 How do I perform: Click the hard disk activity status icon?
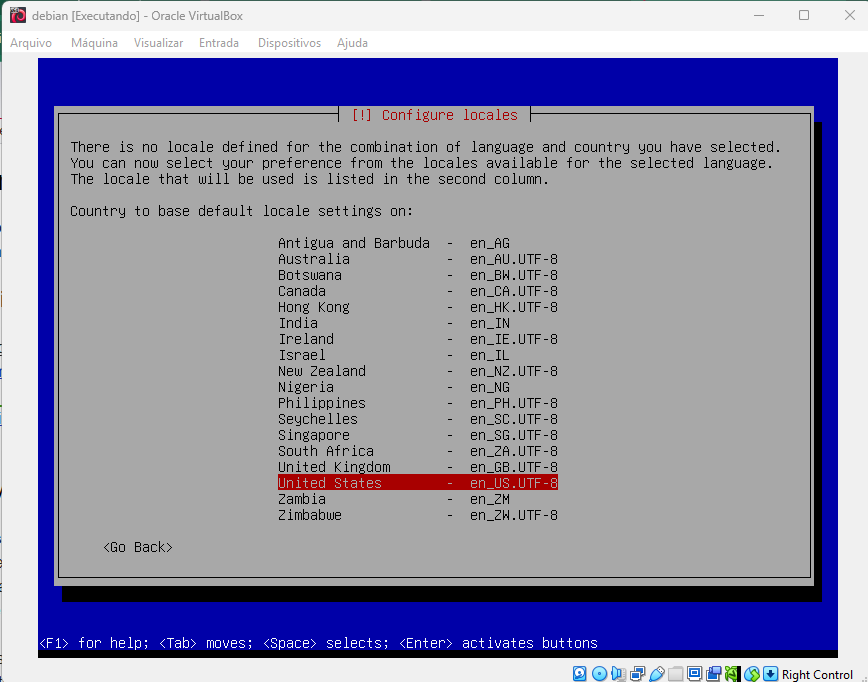click(580, 674)
